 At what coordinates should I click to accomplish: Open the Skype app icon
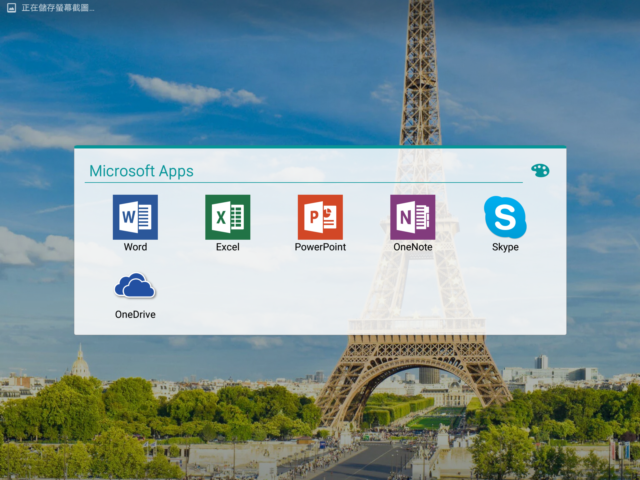(x=505, y=217)
